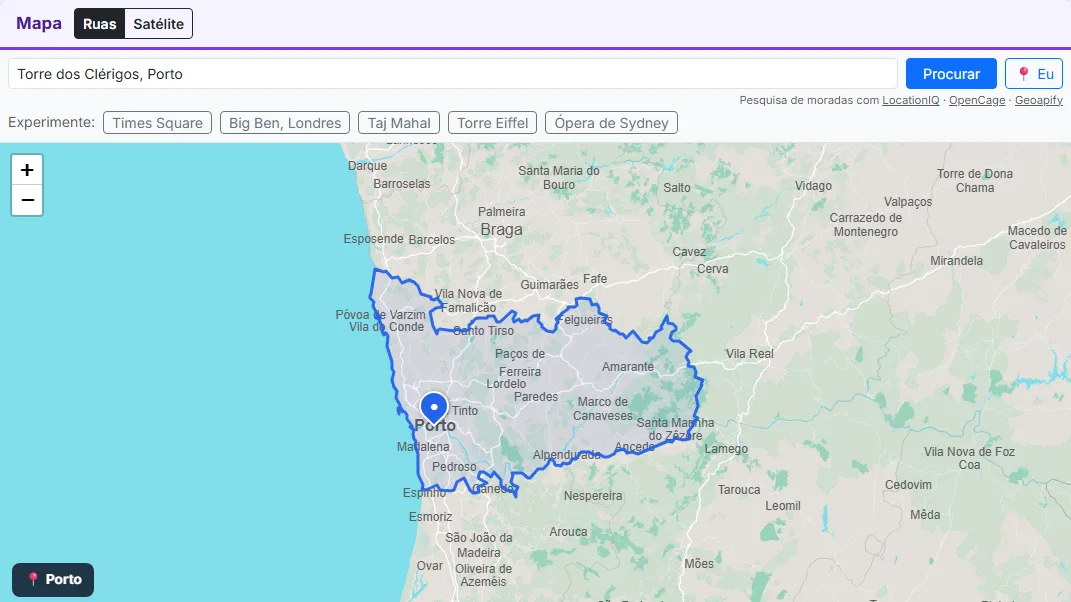The image size is (1071, 602).
Task: Click the Carrazedo de Montenegro label
Action: (x=865, y=225)
